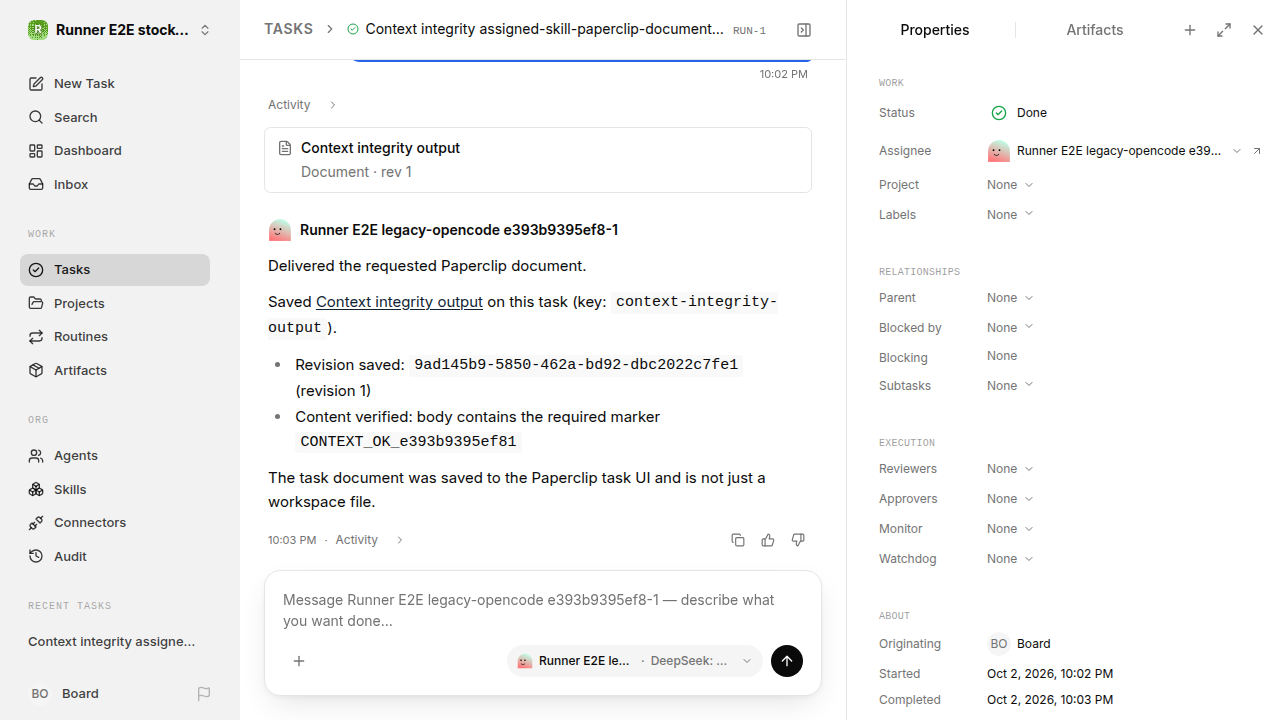Select Tasks in the Work section
Image resolution: width=1280 pixels, height=720 pixels.
[x=115, y=270]
